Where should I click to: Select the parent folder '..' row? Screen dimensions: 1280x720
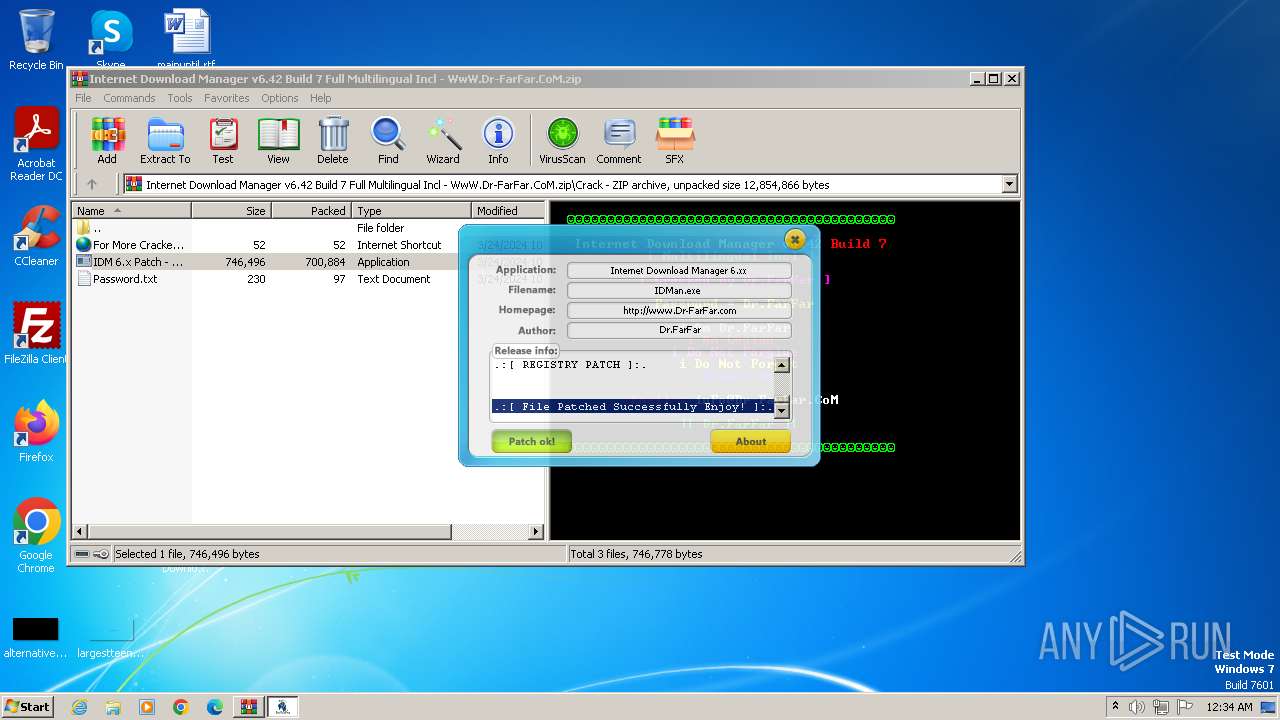[x=308, y=228]
